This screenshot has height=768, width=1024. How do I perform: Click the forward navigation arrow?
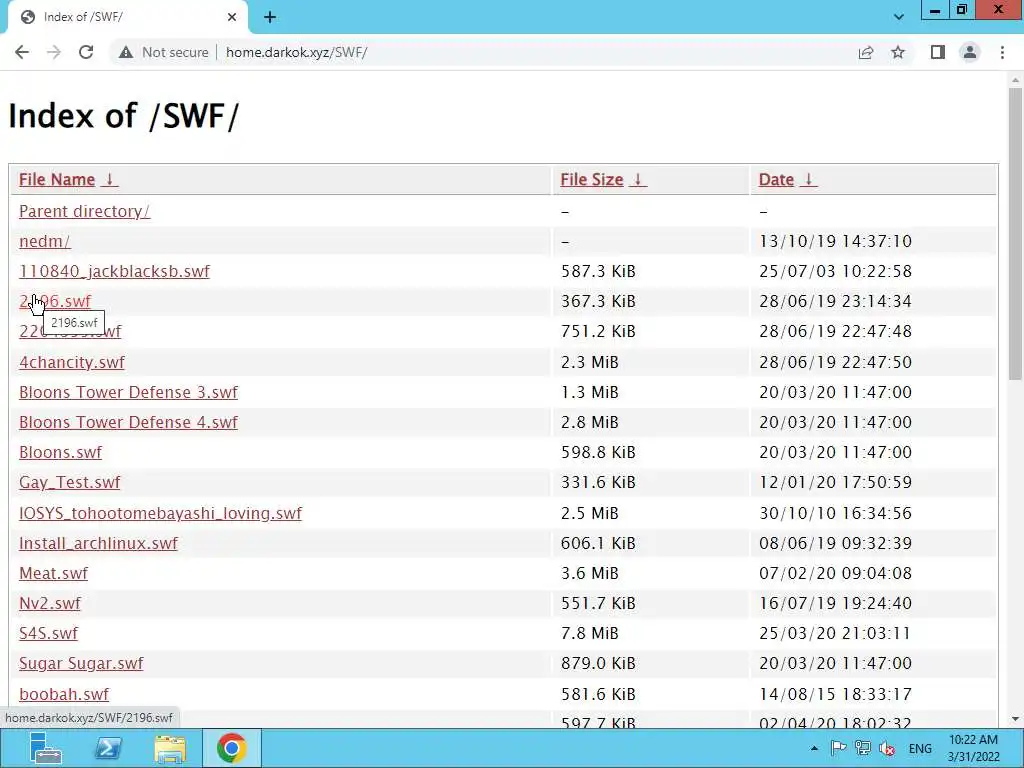pos(54,52)
